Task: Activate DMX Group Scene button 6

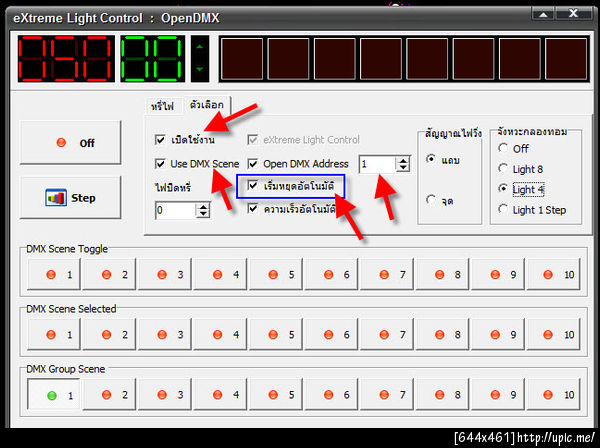Action: click(x=331, y=395)
